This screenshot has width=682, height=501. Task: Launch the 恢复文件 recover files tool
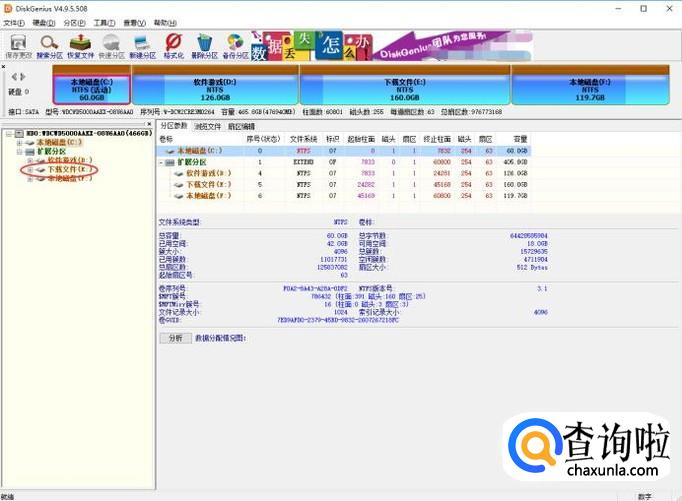coord(80,47)
